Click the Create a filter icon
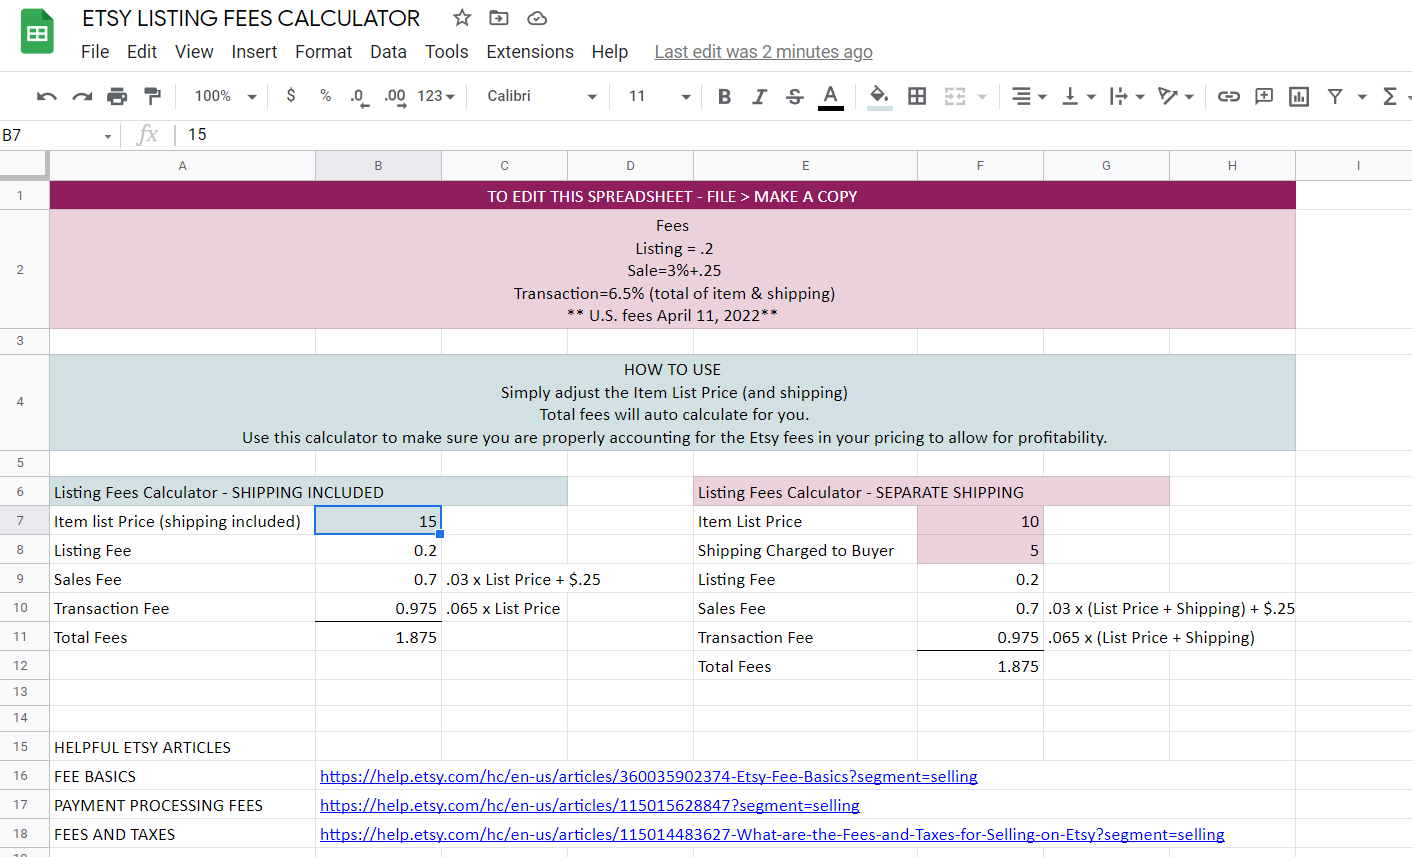This screenshot has height=857, width=1412. 1335,96
